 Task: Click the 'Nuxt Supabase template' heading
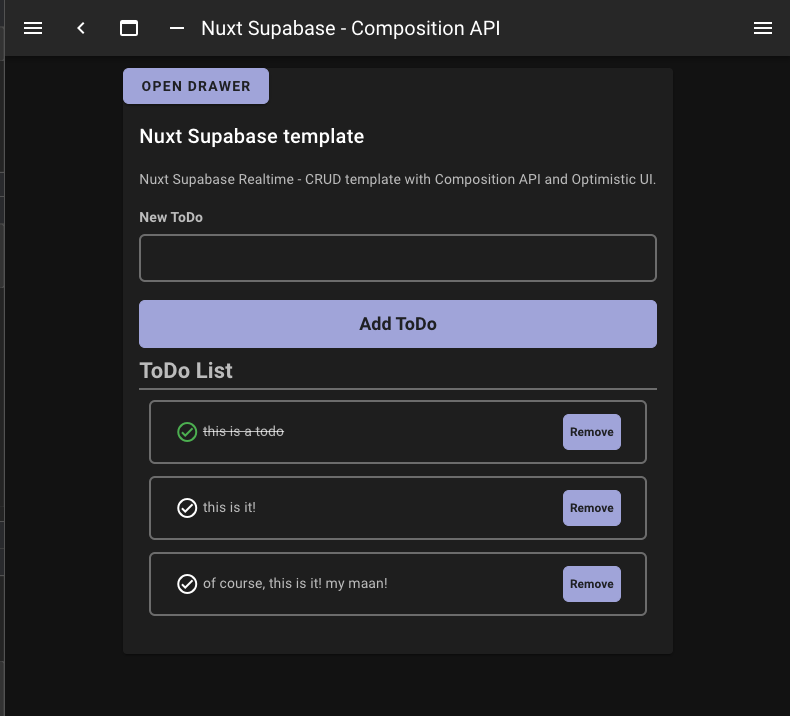click(x=252, y=137)
